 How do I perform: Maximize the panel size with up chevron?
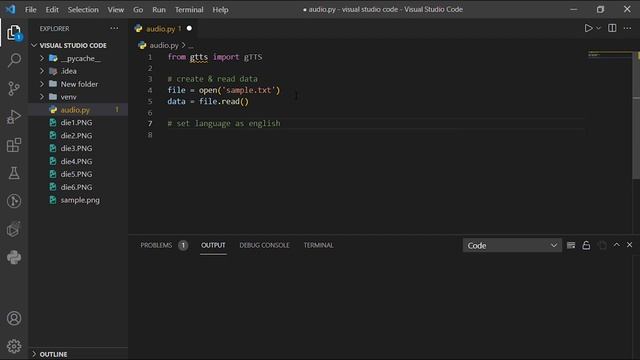pyautogui.click(x=616, y=245)
